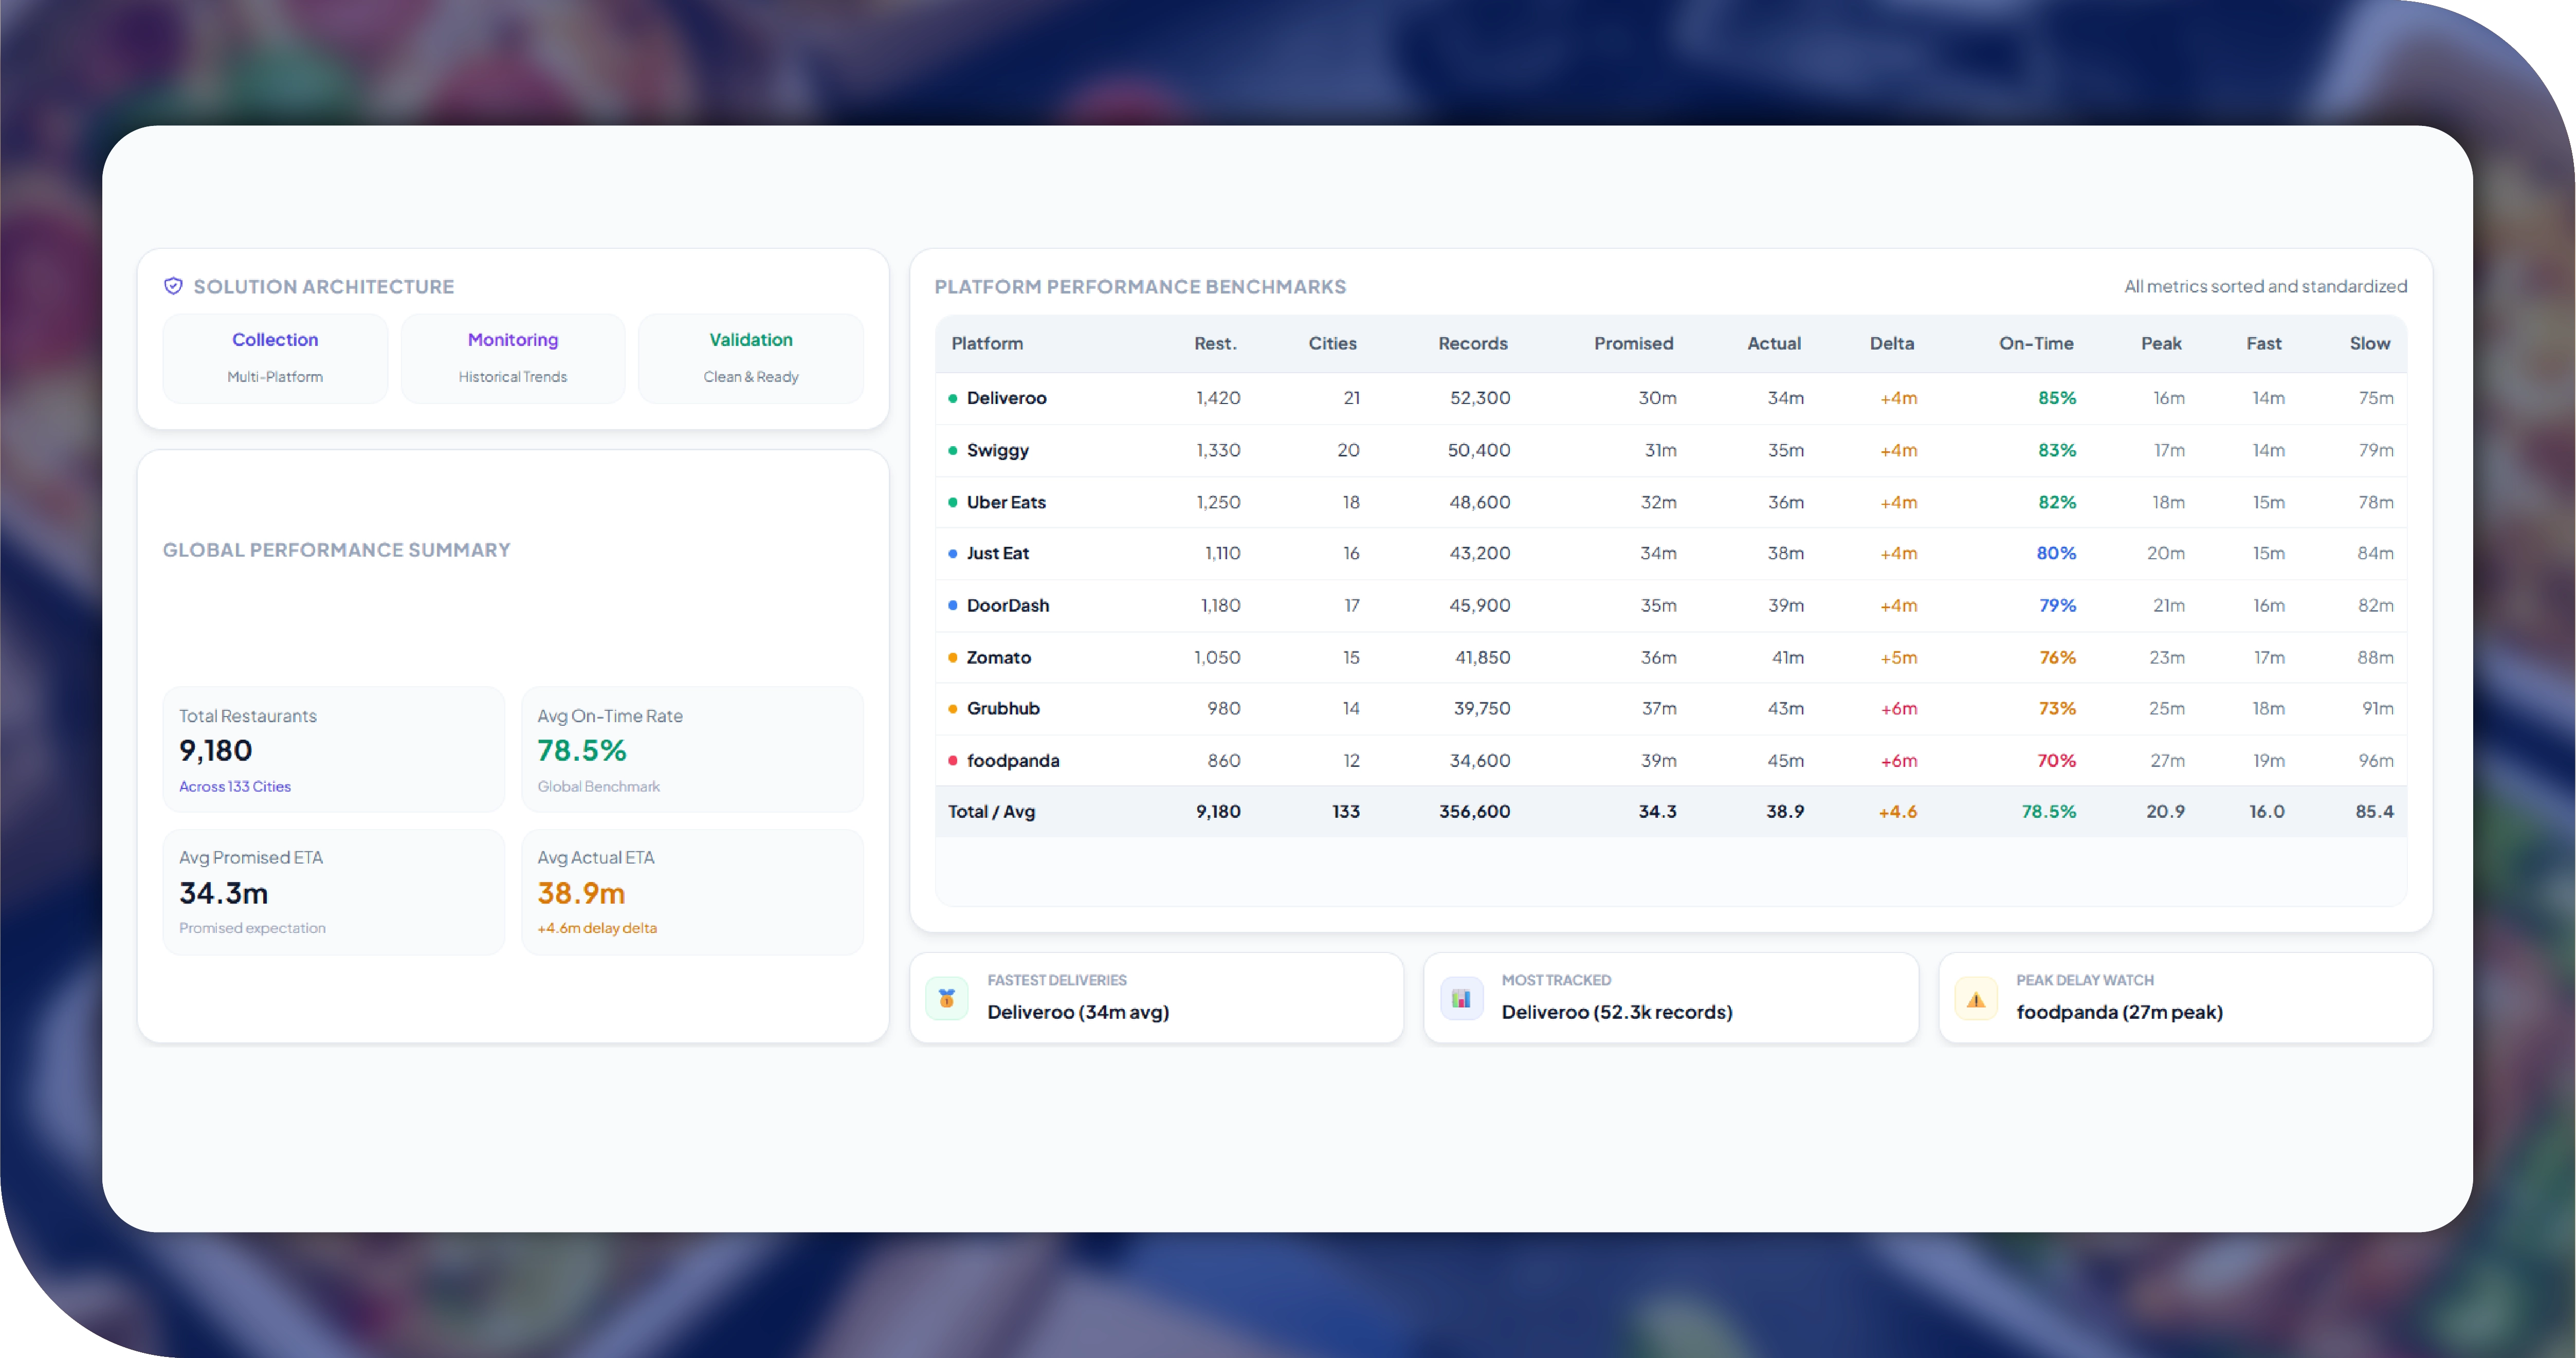Click Swiggy's 50,400 records value
Viewport: 2576px width, 1358px height.
[1479, 450]
